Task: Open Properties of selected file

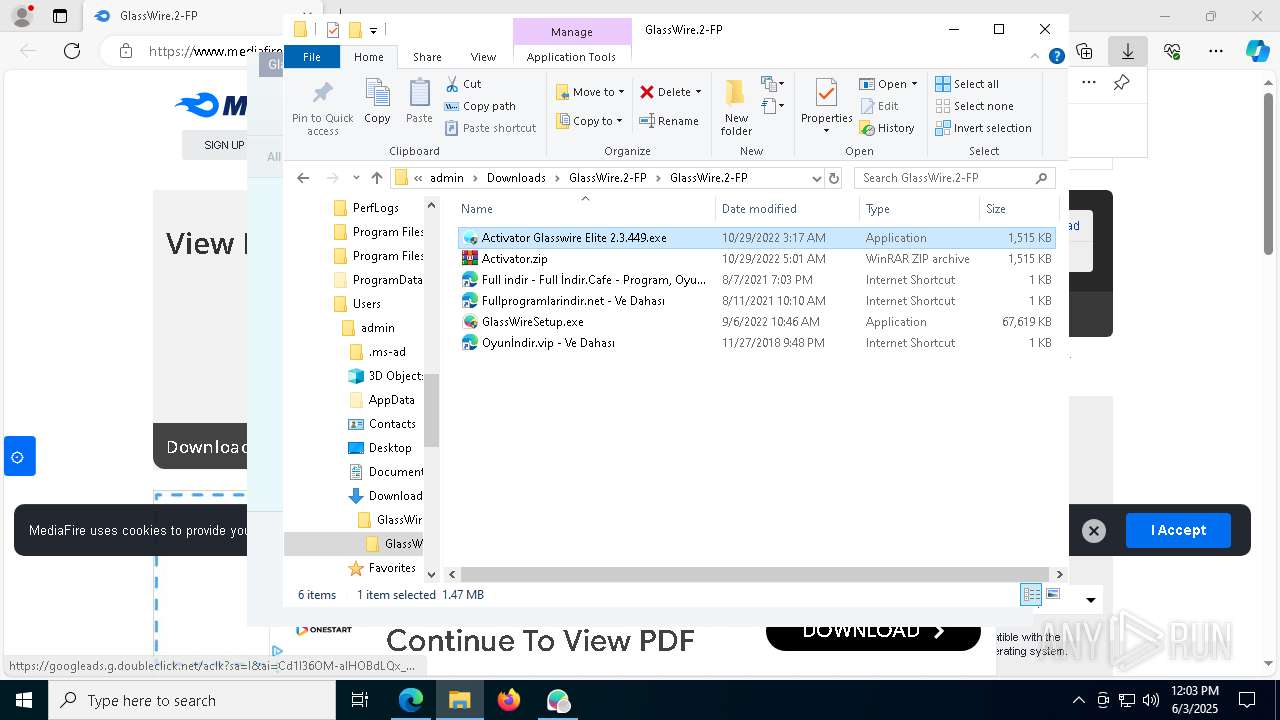Action: coord(826,106)
